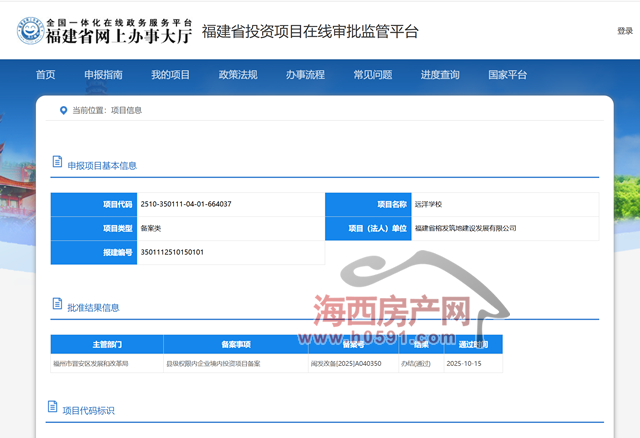
Task: Click the 登录 login link
Action: tap(624, 31)
